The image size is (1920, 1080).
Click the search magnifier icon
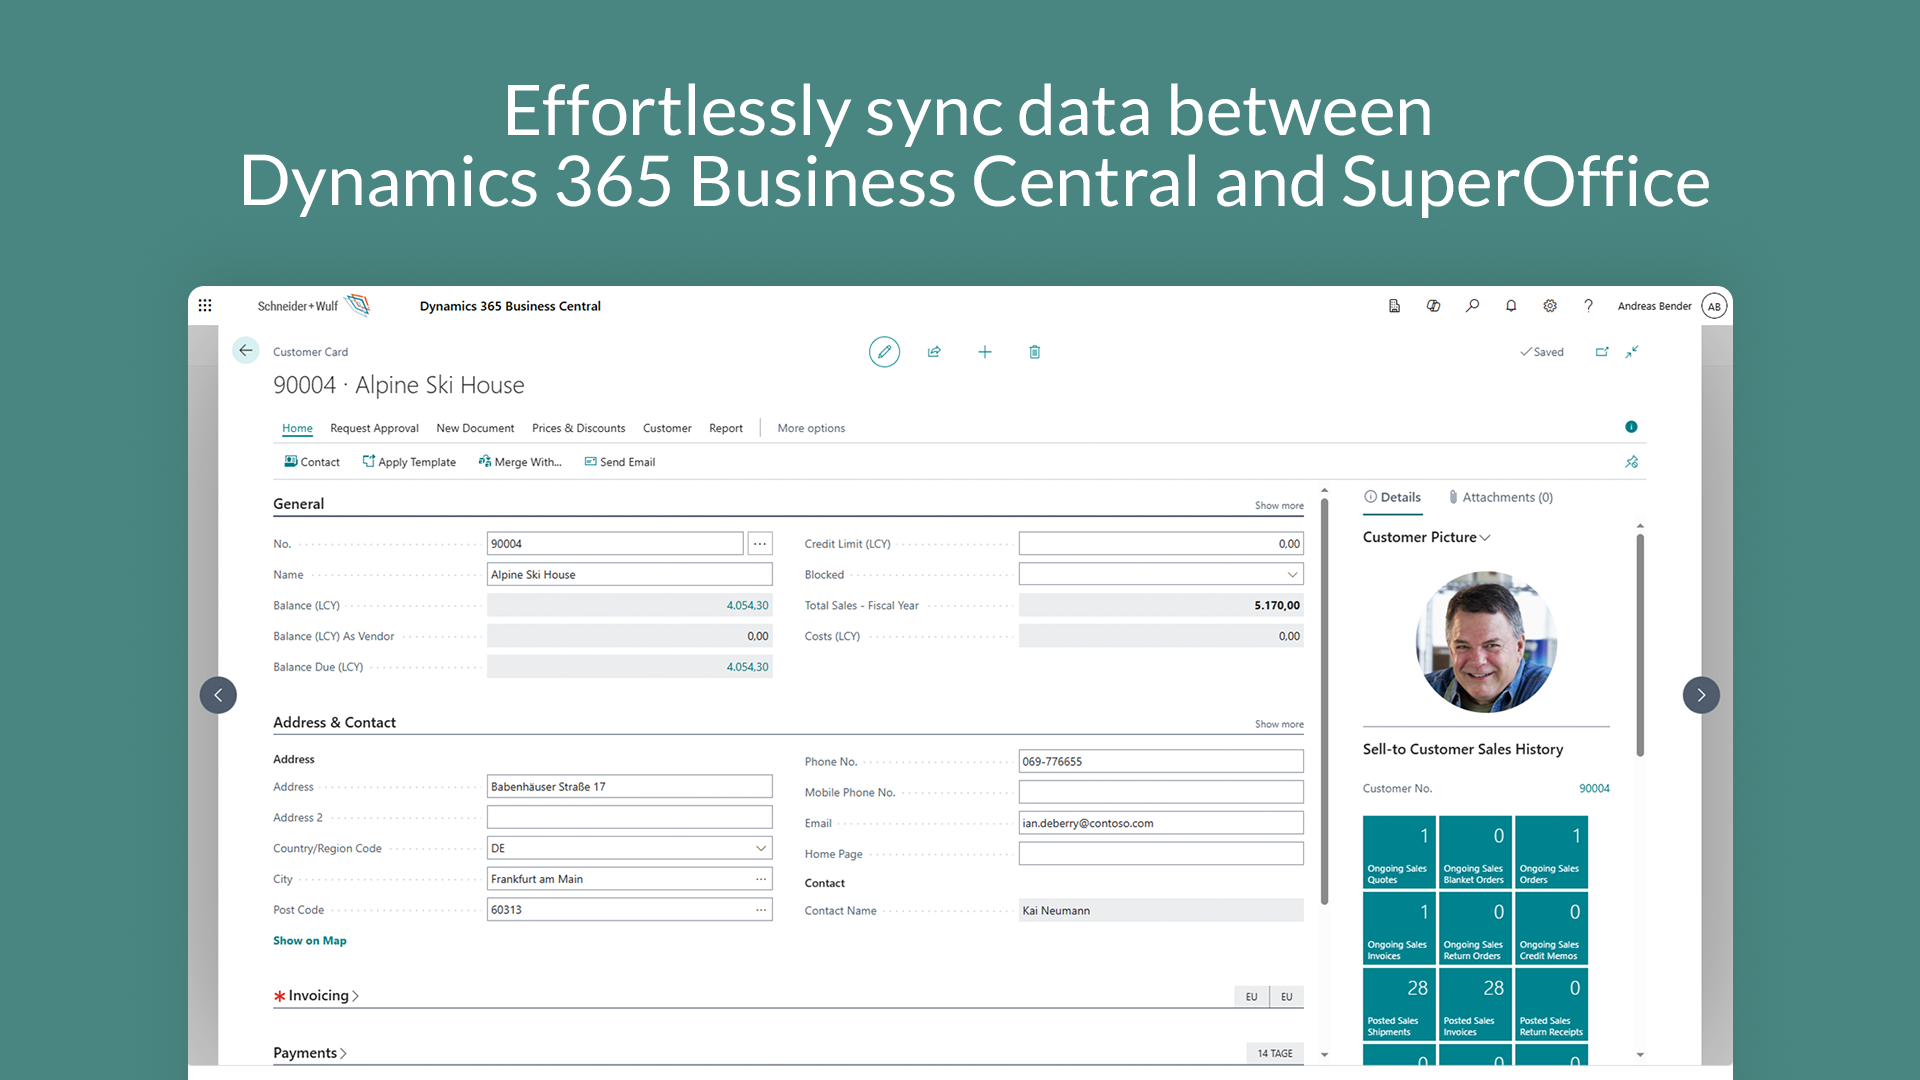(x=1472, y=306)
